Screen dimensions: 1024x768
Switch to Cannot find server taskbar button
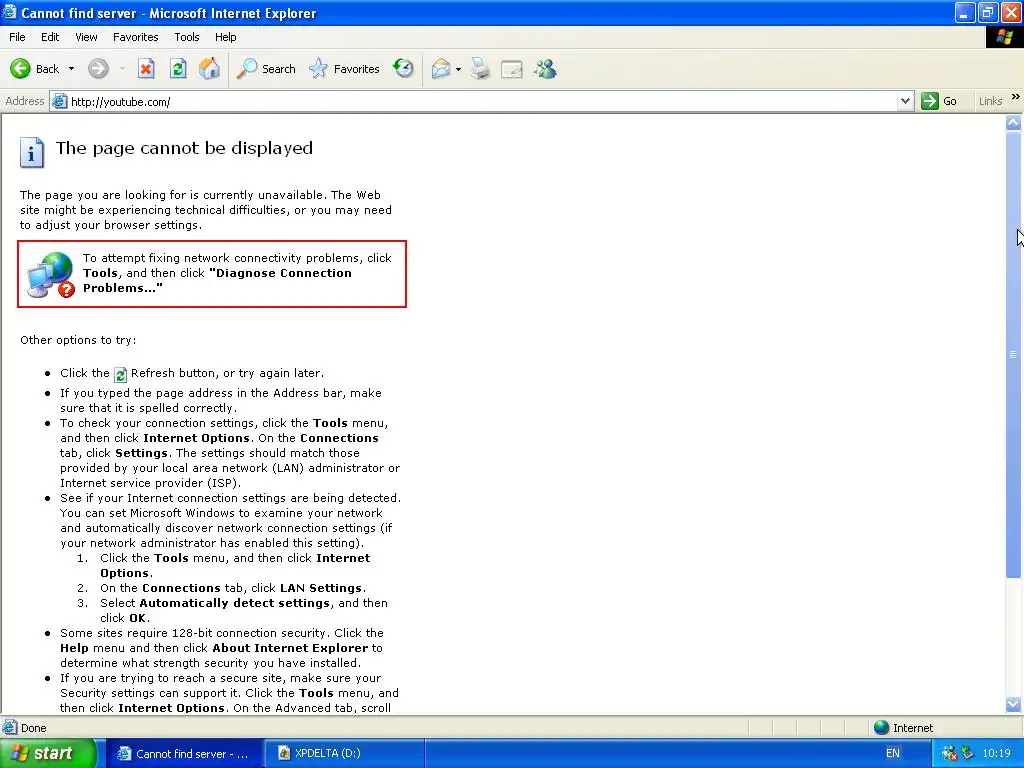[184, 754]
